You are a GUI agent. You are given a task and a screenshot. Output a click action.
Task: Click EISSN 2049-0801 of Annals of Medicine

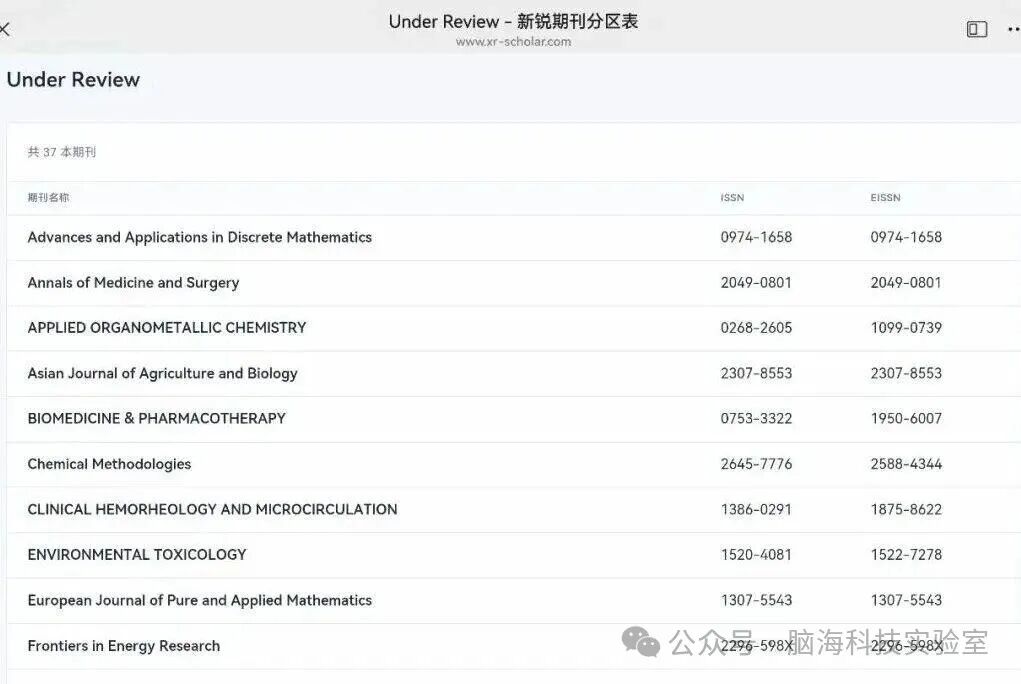906,283
